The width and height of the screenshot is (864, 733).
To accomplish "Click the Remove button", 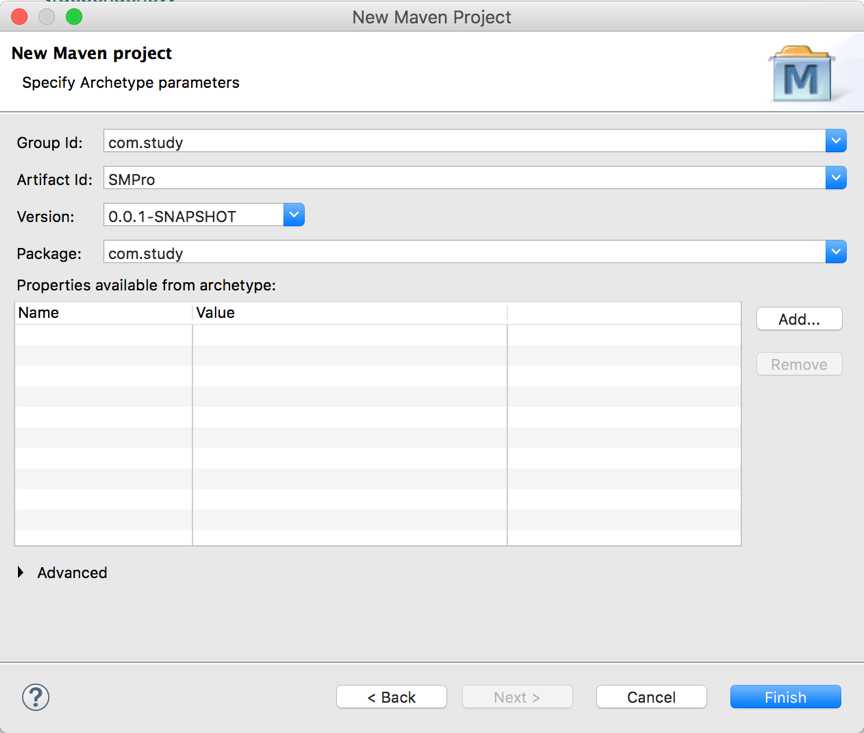I will (799, 364).
